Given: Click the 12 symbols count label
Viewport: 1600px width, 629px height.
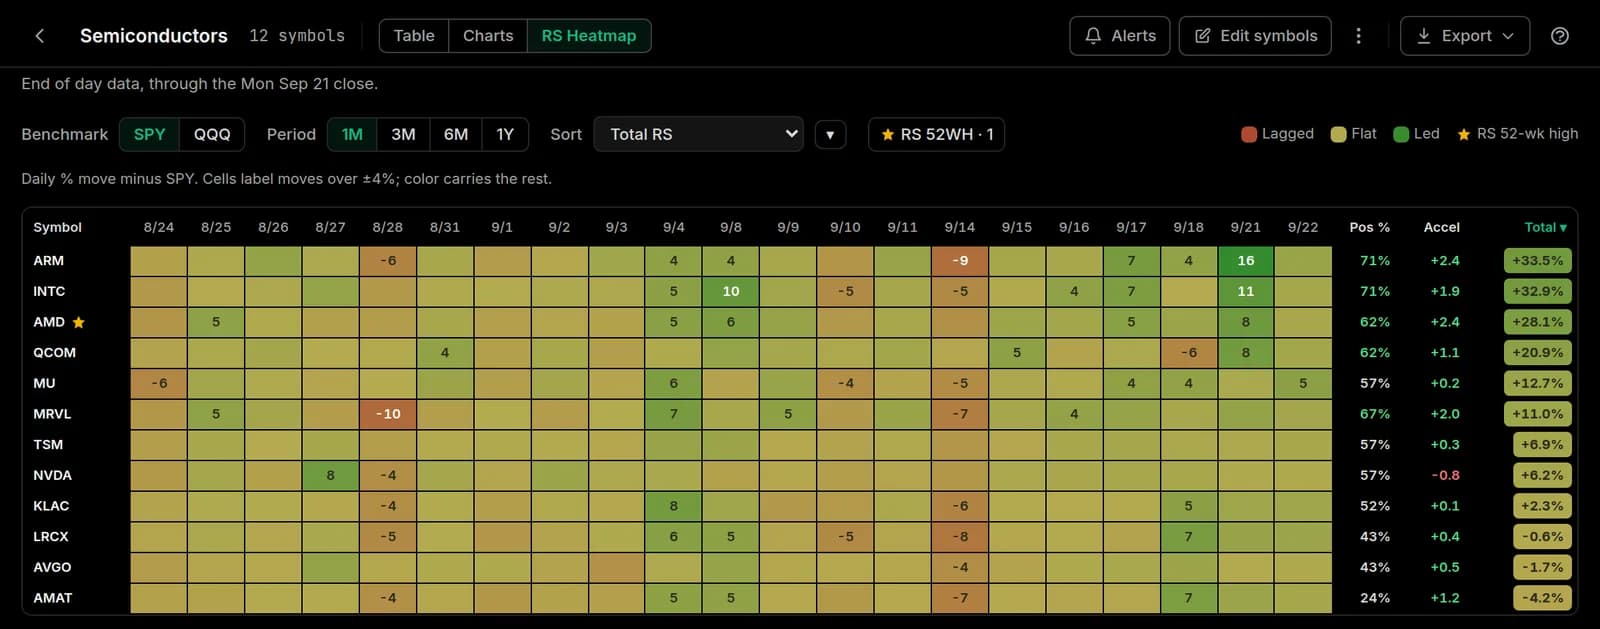Looking at the screenshot, I should coord(297,36).
